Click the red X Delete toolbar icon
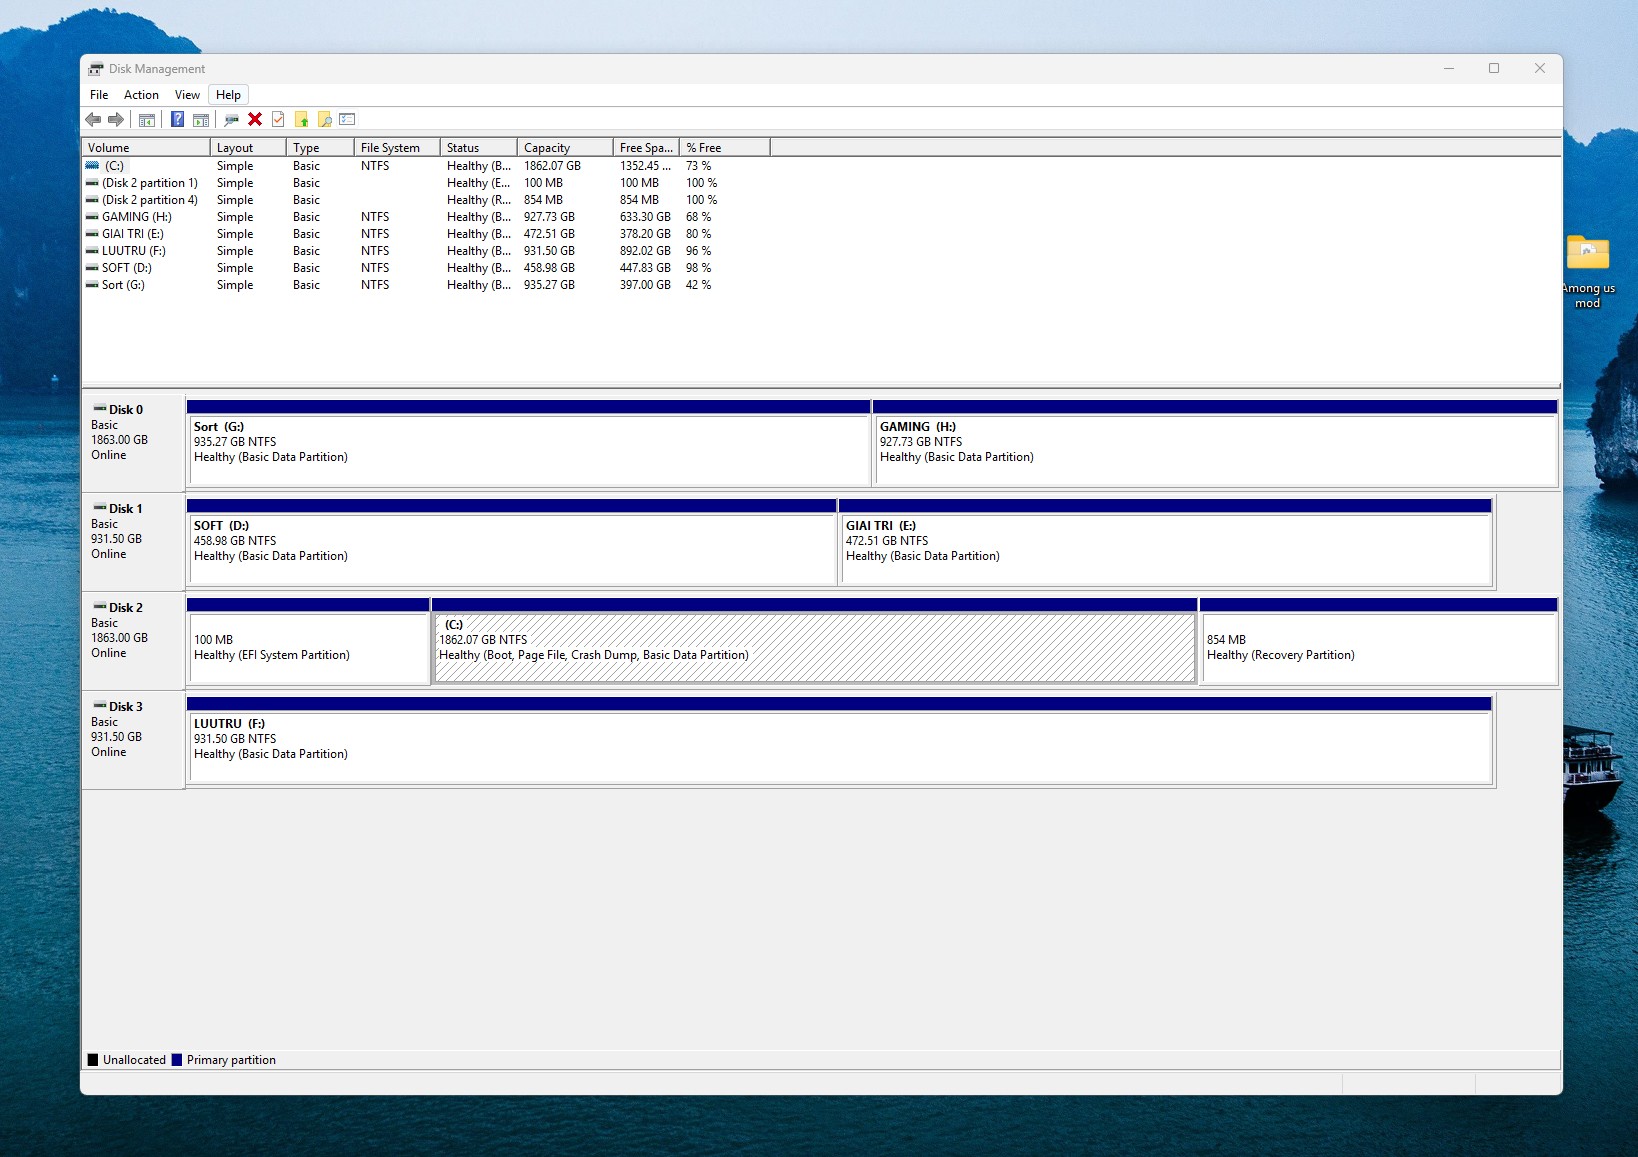The image size is (1638, 1157). [255, 120]
